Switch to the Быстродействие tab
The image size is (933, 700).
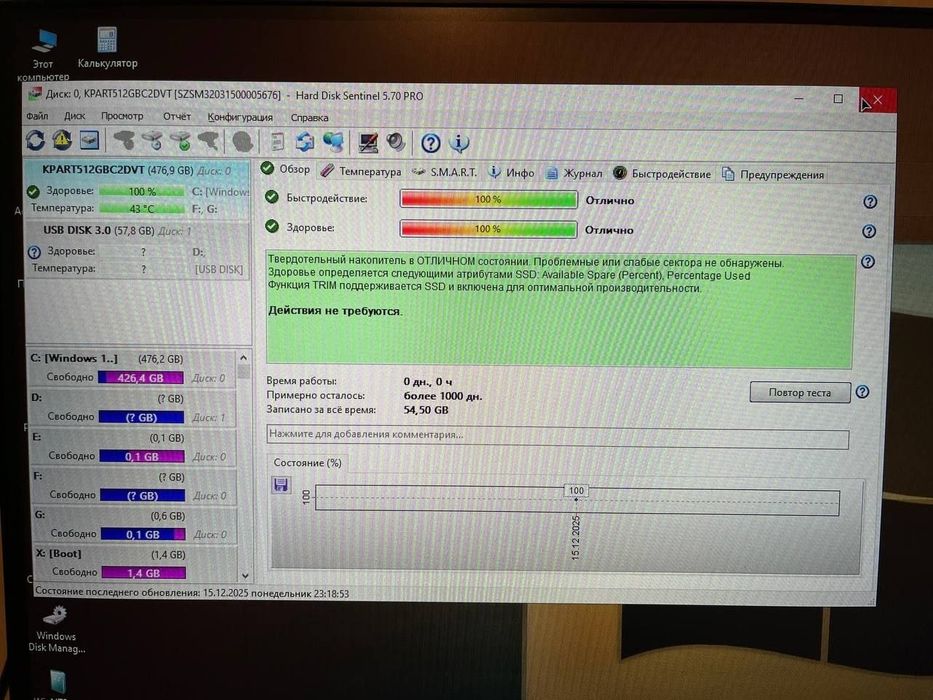pos(662,174)
